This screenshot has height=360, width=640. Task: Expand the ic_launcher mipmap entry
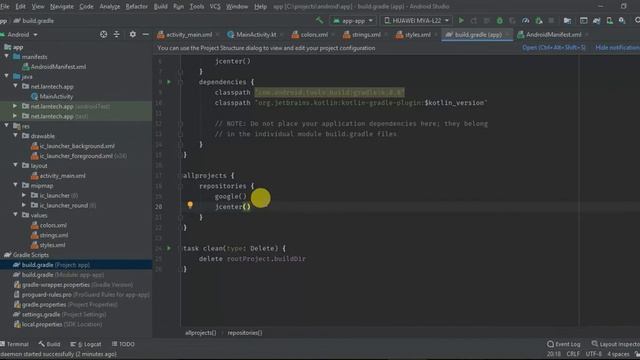click(24, 196)
